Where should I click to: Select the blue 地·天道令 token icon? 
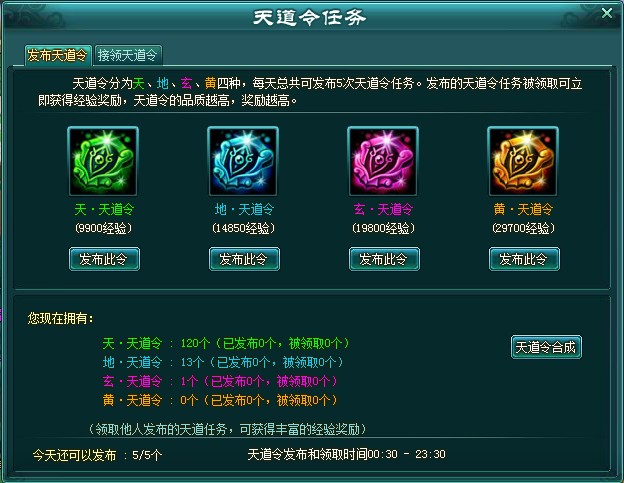243,161
